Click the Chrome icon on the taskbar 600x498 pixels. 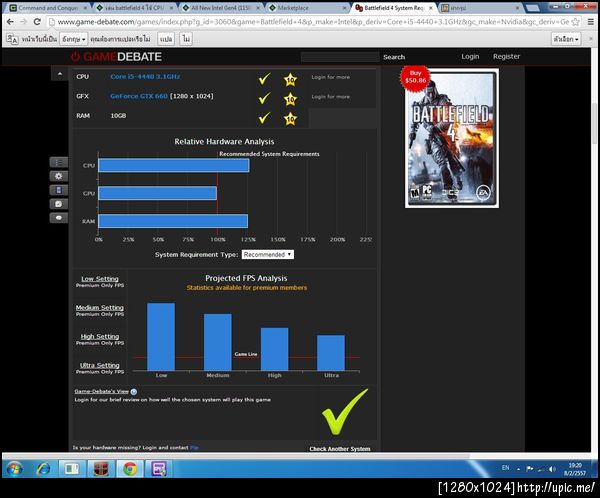tap(130, 469)
